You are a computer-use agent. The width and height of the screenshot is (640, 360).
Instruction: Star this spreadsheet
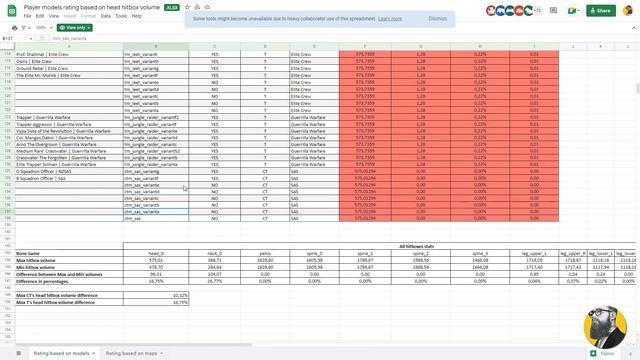pos(187,7)
